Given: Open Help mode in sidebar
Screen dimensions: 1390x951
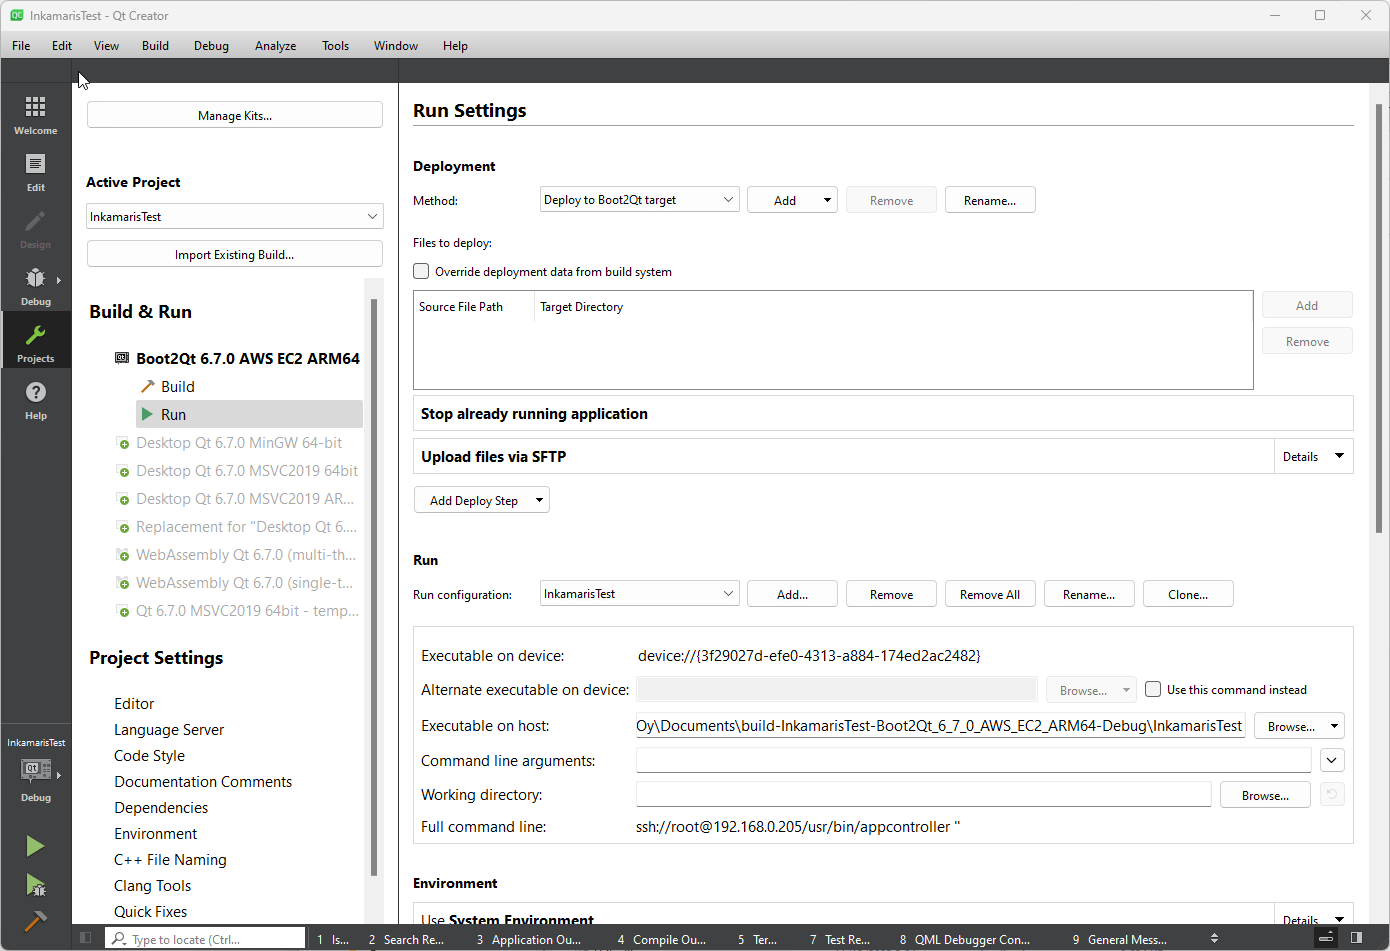Looking at the screenshot, I should pyautogui.click(x=35, y=399).
